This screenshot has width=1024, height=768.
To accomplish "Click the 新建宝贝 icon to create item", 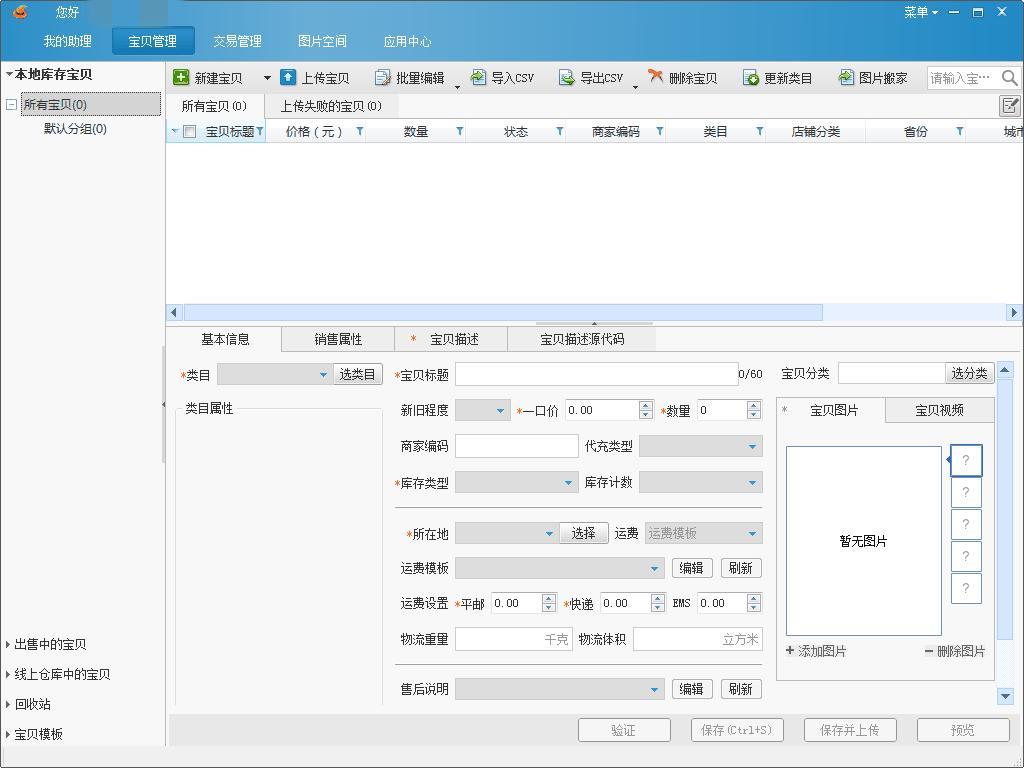I will [181, 76].
